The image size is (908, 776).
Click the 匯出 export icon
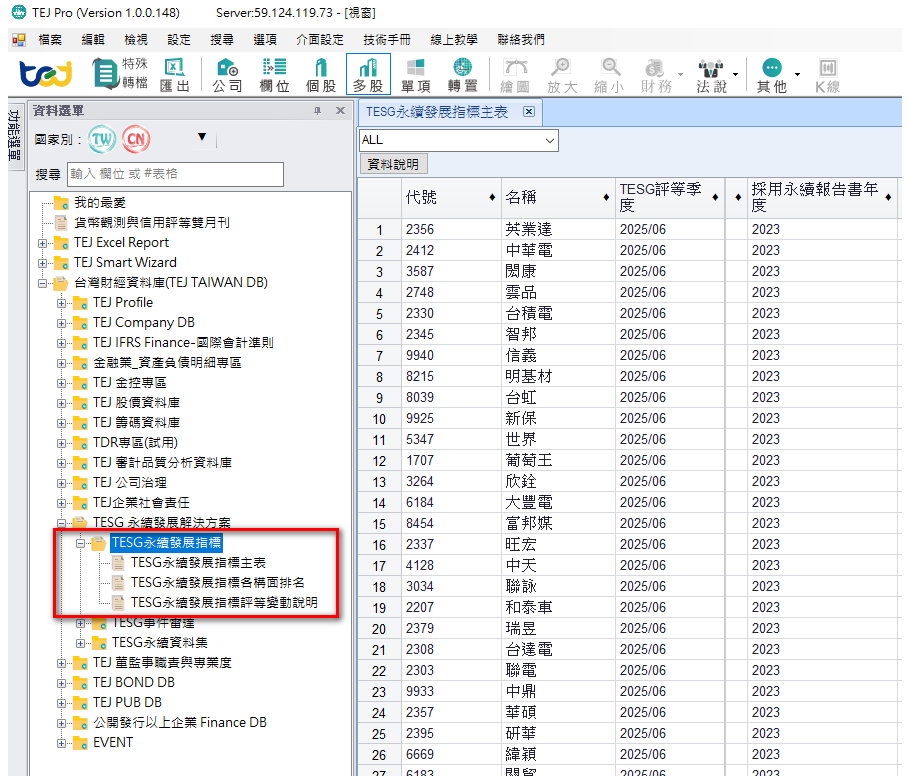coord(175,75)
